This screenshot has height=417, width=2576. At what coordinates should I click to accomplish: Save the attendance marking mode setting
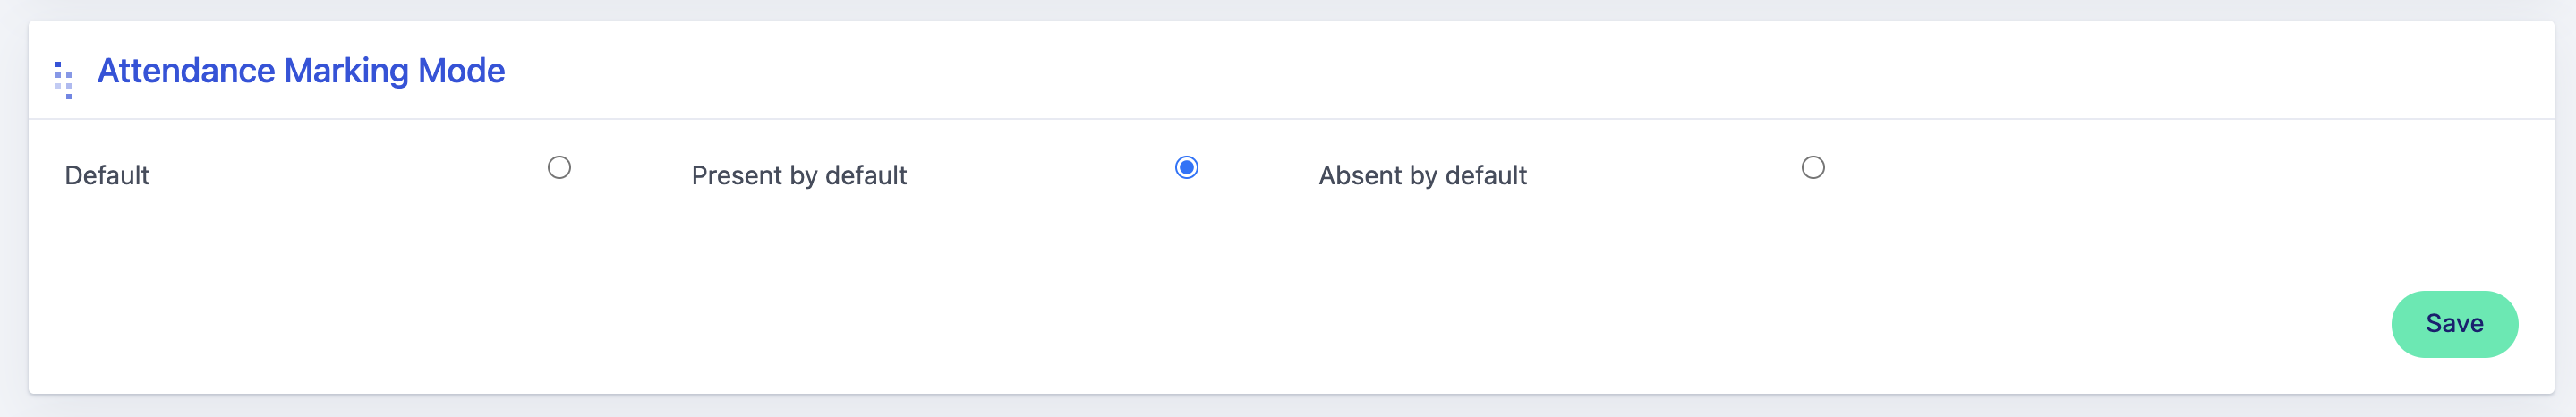point(2453,324)
